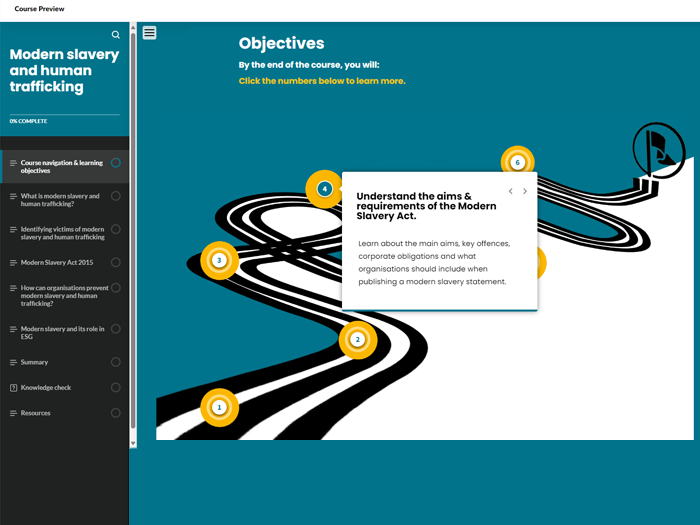Click 'By the end of the course, you will:' text
Image resolution: width=700 pixels, height=525 pixels.
click(309, 65)
